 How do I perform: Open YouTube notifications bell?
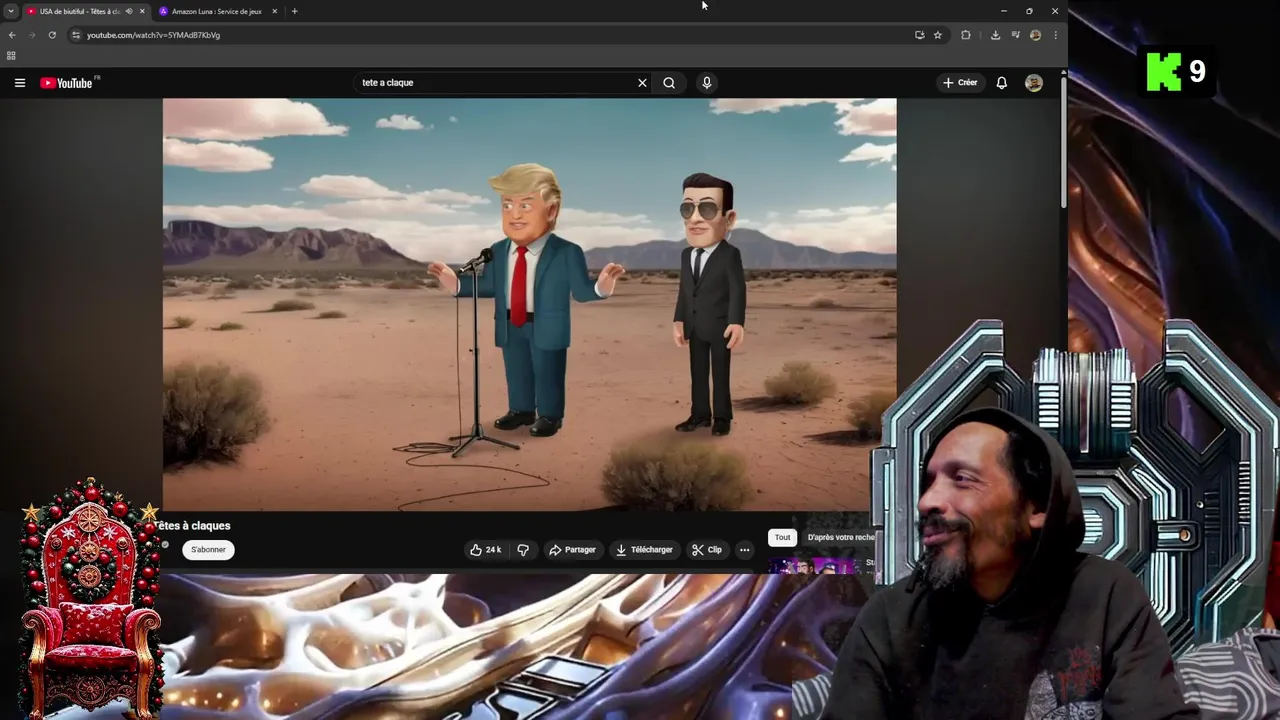pos(1001,83)
